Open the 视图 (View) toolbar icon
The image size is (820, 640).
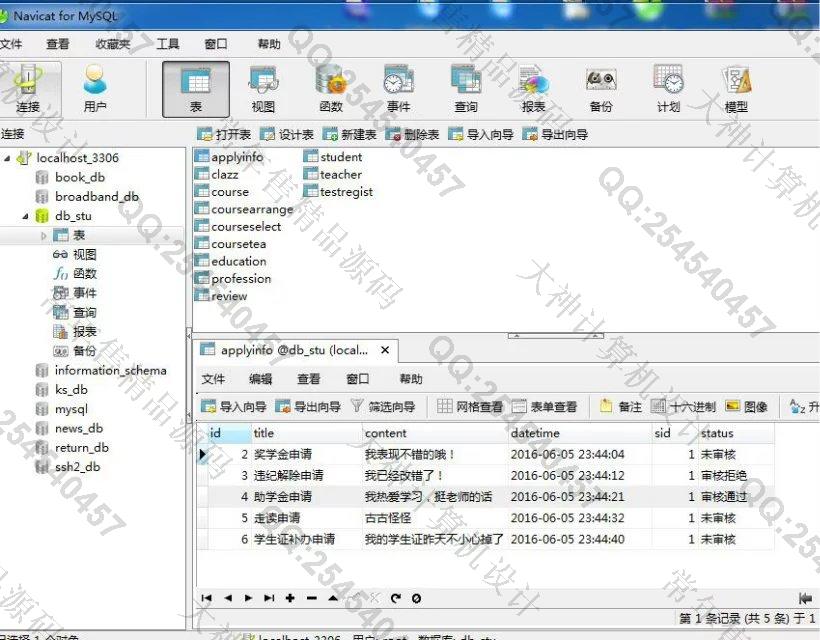263,89
